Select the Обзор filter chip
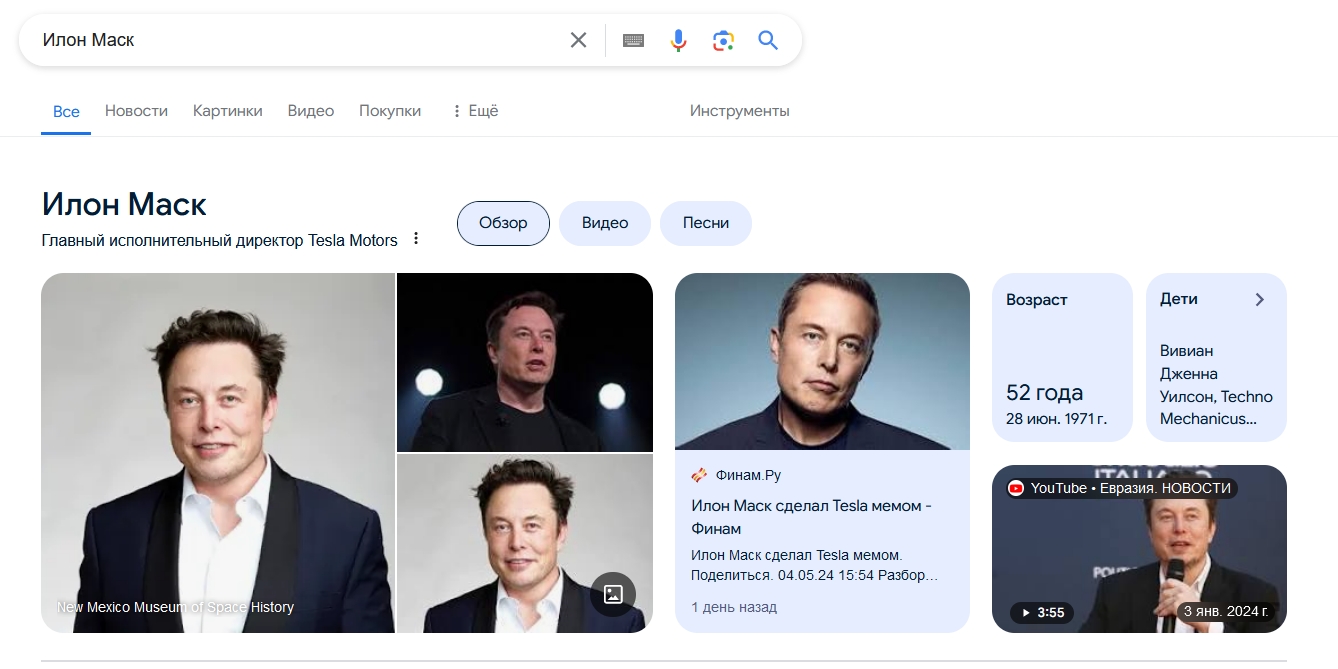 tap(502, 223)
